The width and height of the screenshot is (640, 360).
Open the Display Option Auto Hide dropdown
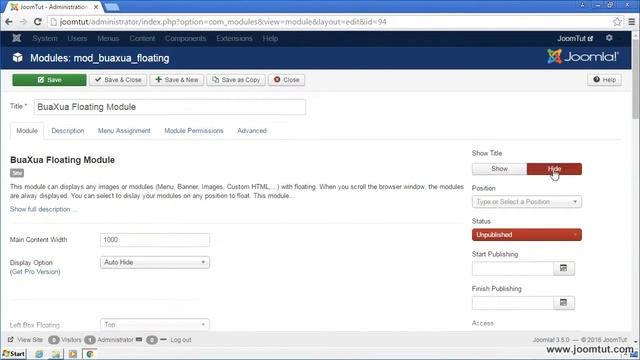click(x=155, y=262)
